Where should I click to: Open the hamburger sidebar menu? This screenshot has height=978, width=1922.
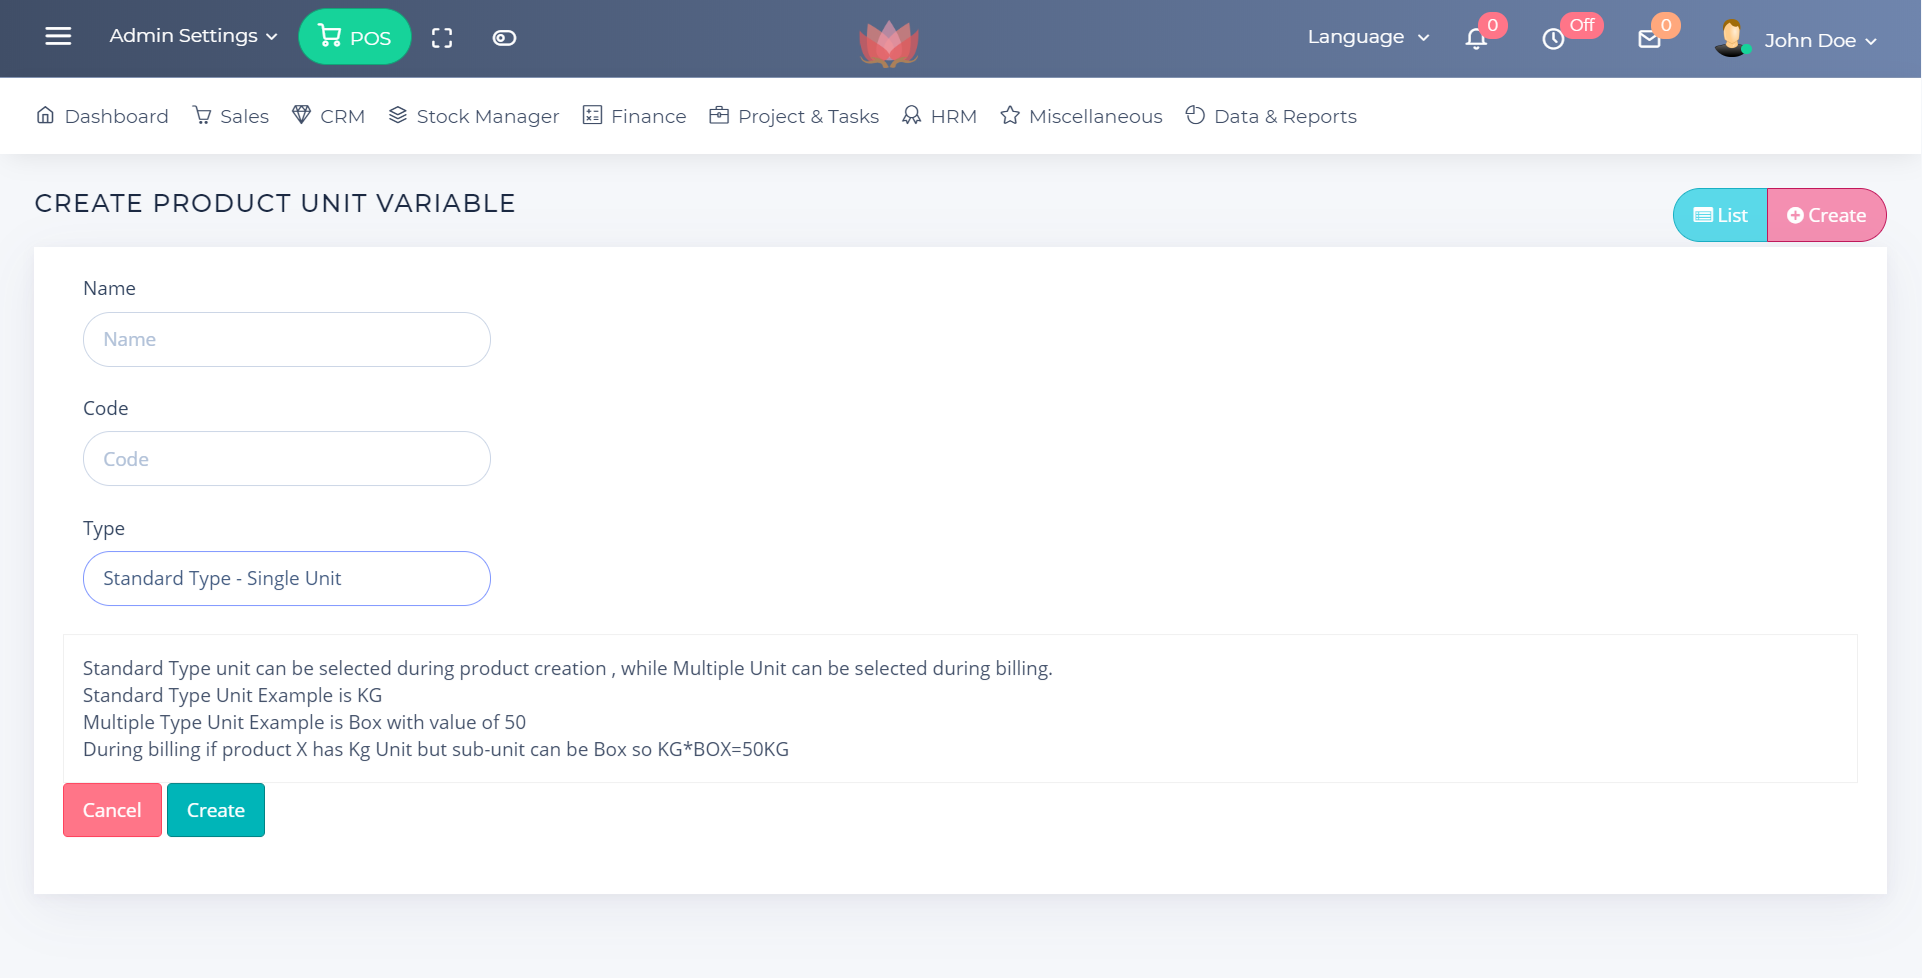tap(58, 37)
